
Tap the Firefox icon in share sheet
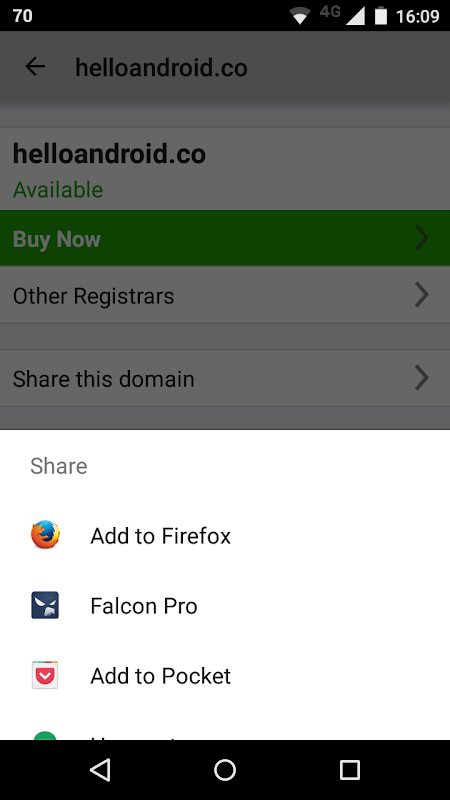pos(45,535)
